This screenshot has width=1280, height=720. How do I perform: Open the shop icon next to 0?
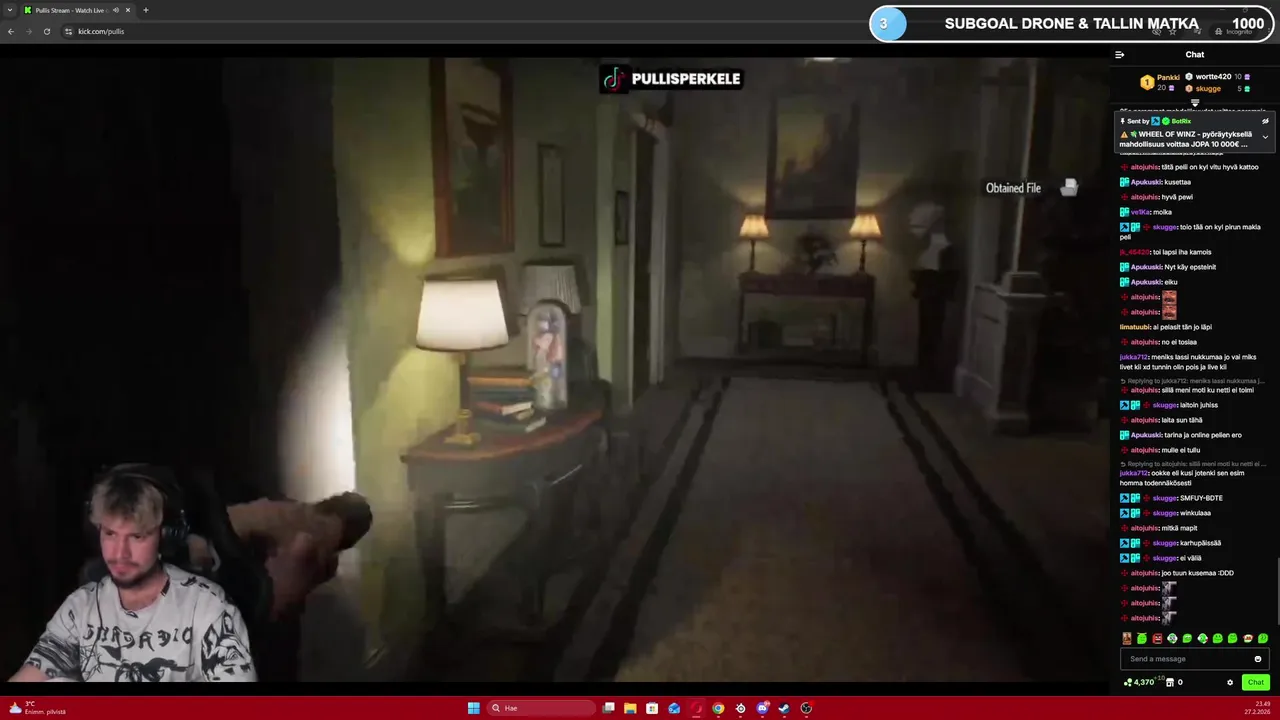click(x=1170, y=682)
